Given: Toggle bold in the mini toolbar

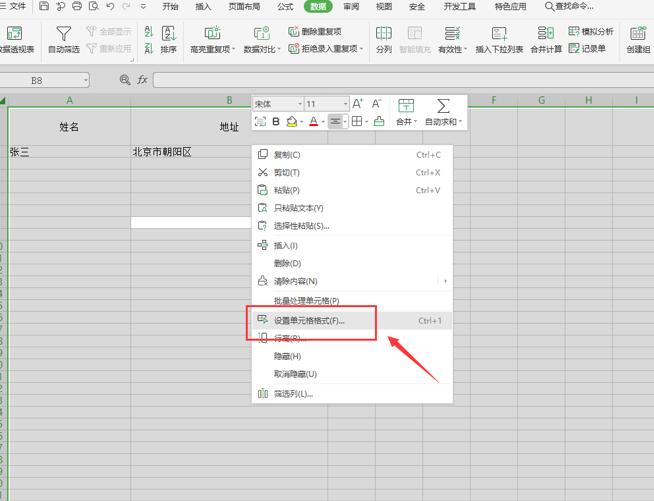Looking at the screenshot, I should (x=276, y=121).
